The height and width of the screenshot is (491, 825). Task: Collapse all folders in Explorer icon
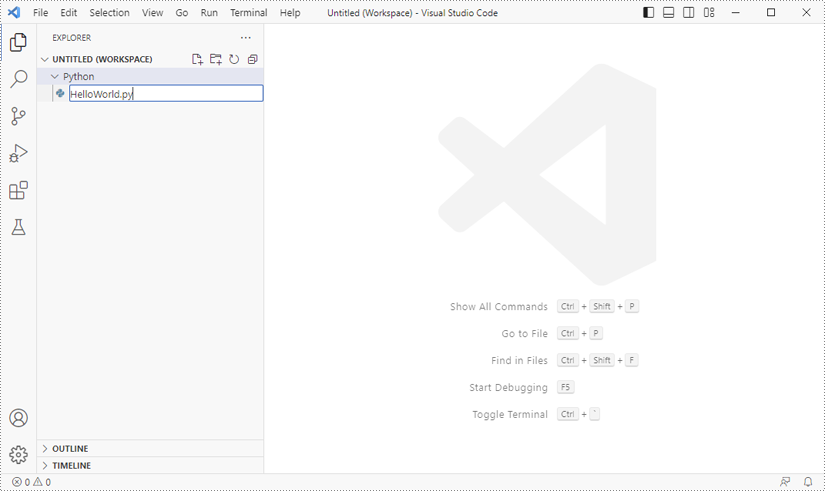(x=253, y=59)
